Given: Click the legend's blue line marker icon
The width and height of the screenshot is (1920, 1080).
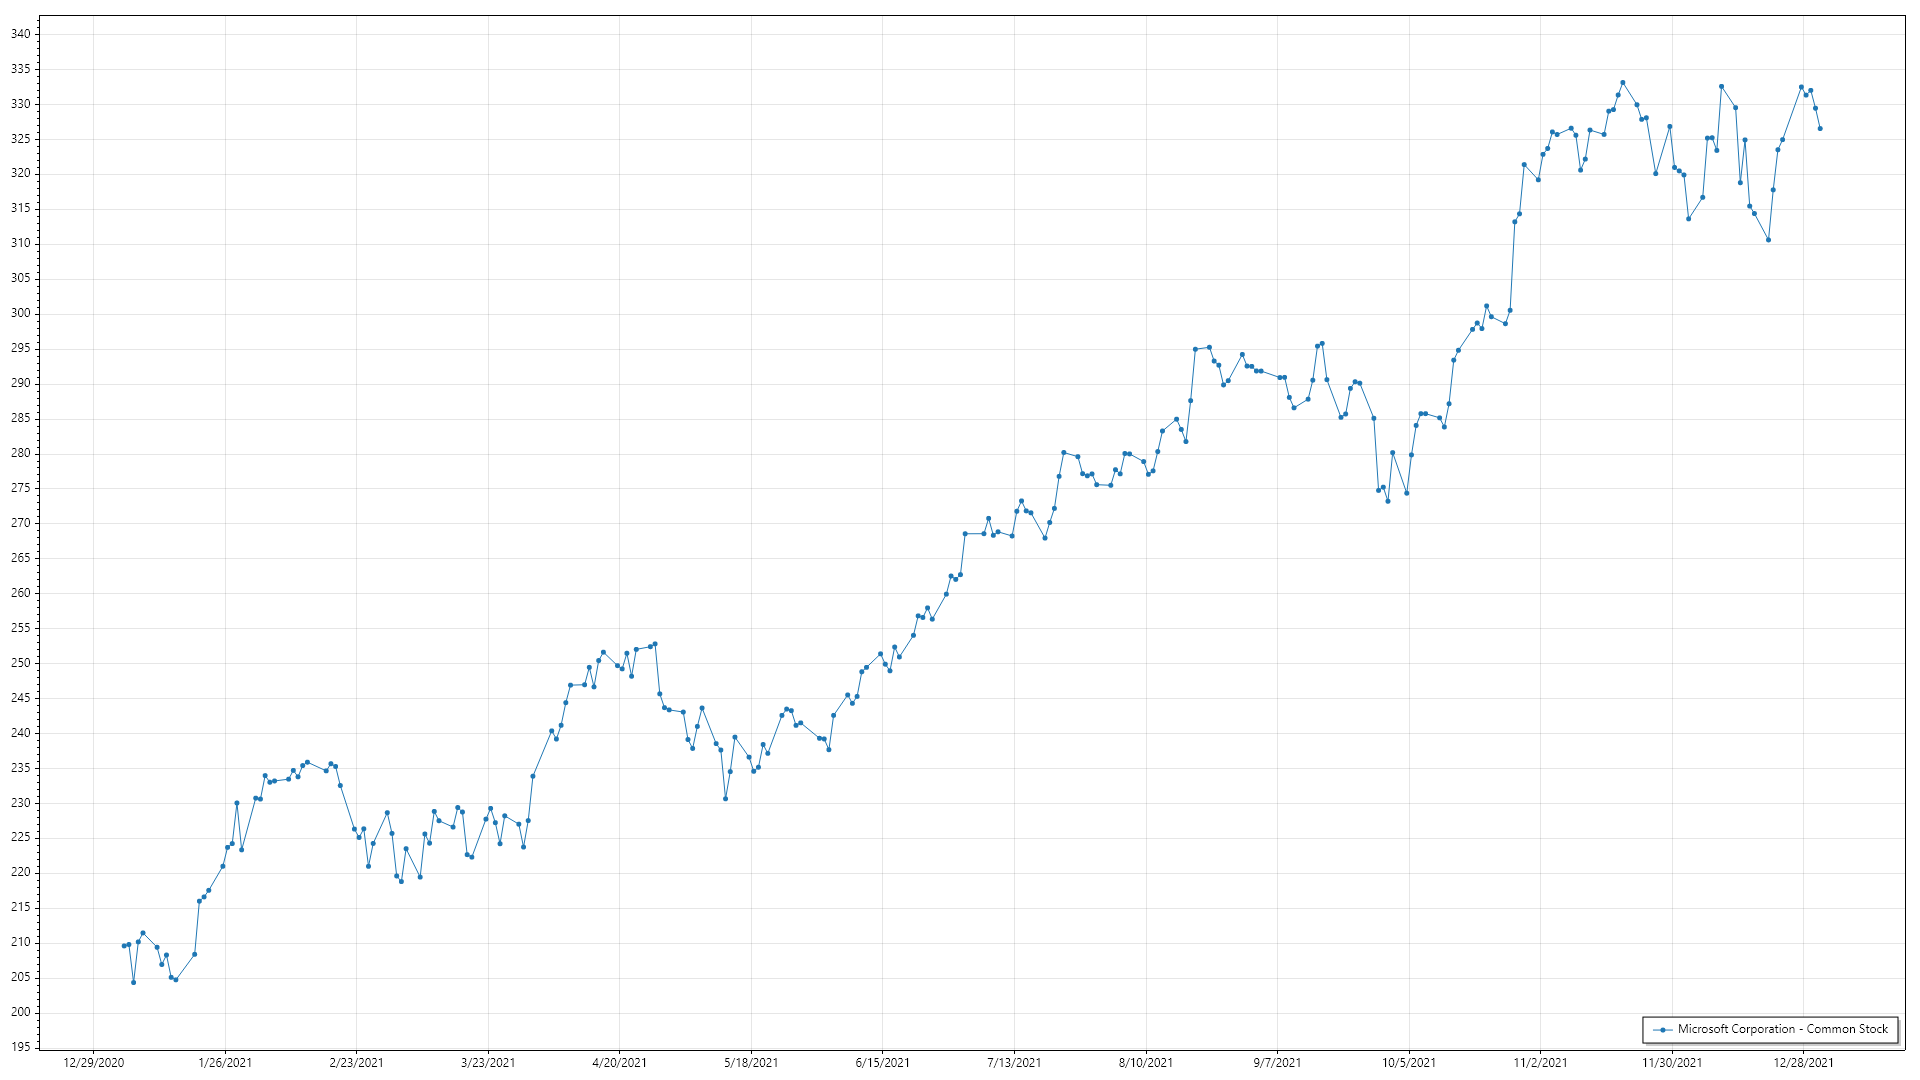Looking at the screenshot, I should [x=1663, y=1030].
